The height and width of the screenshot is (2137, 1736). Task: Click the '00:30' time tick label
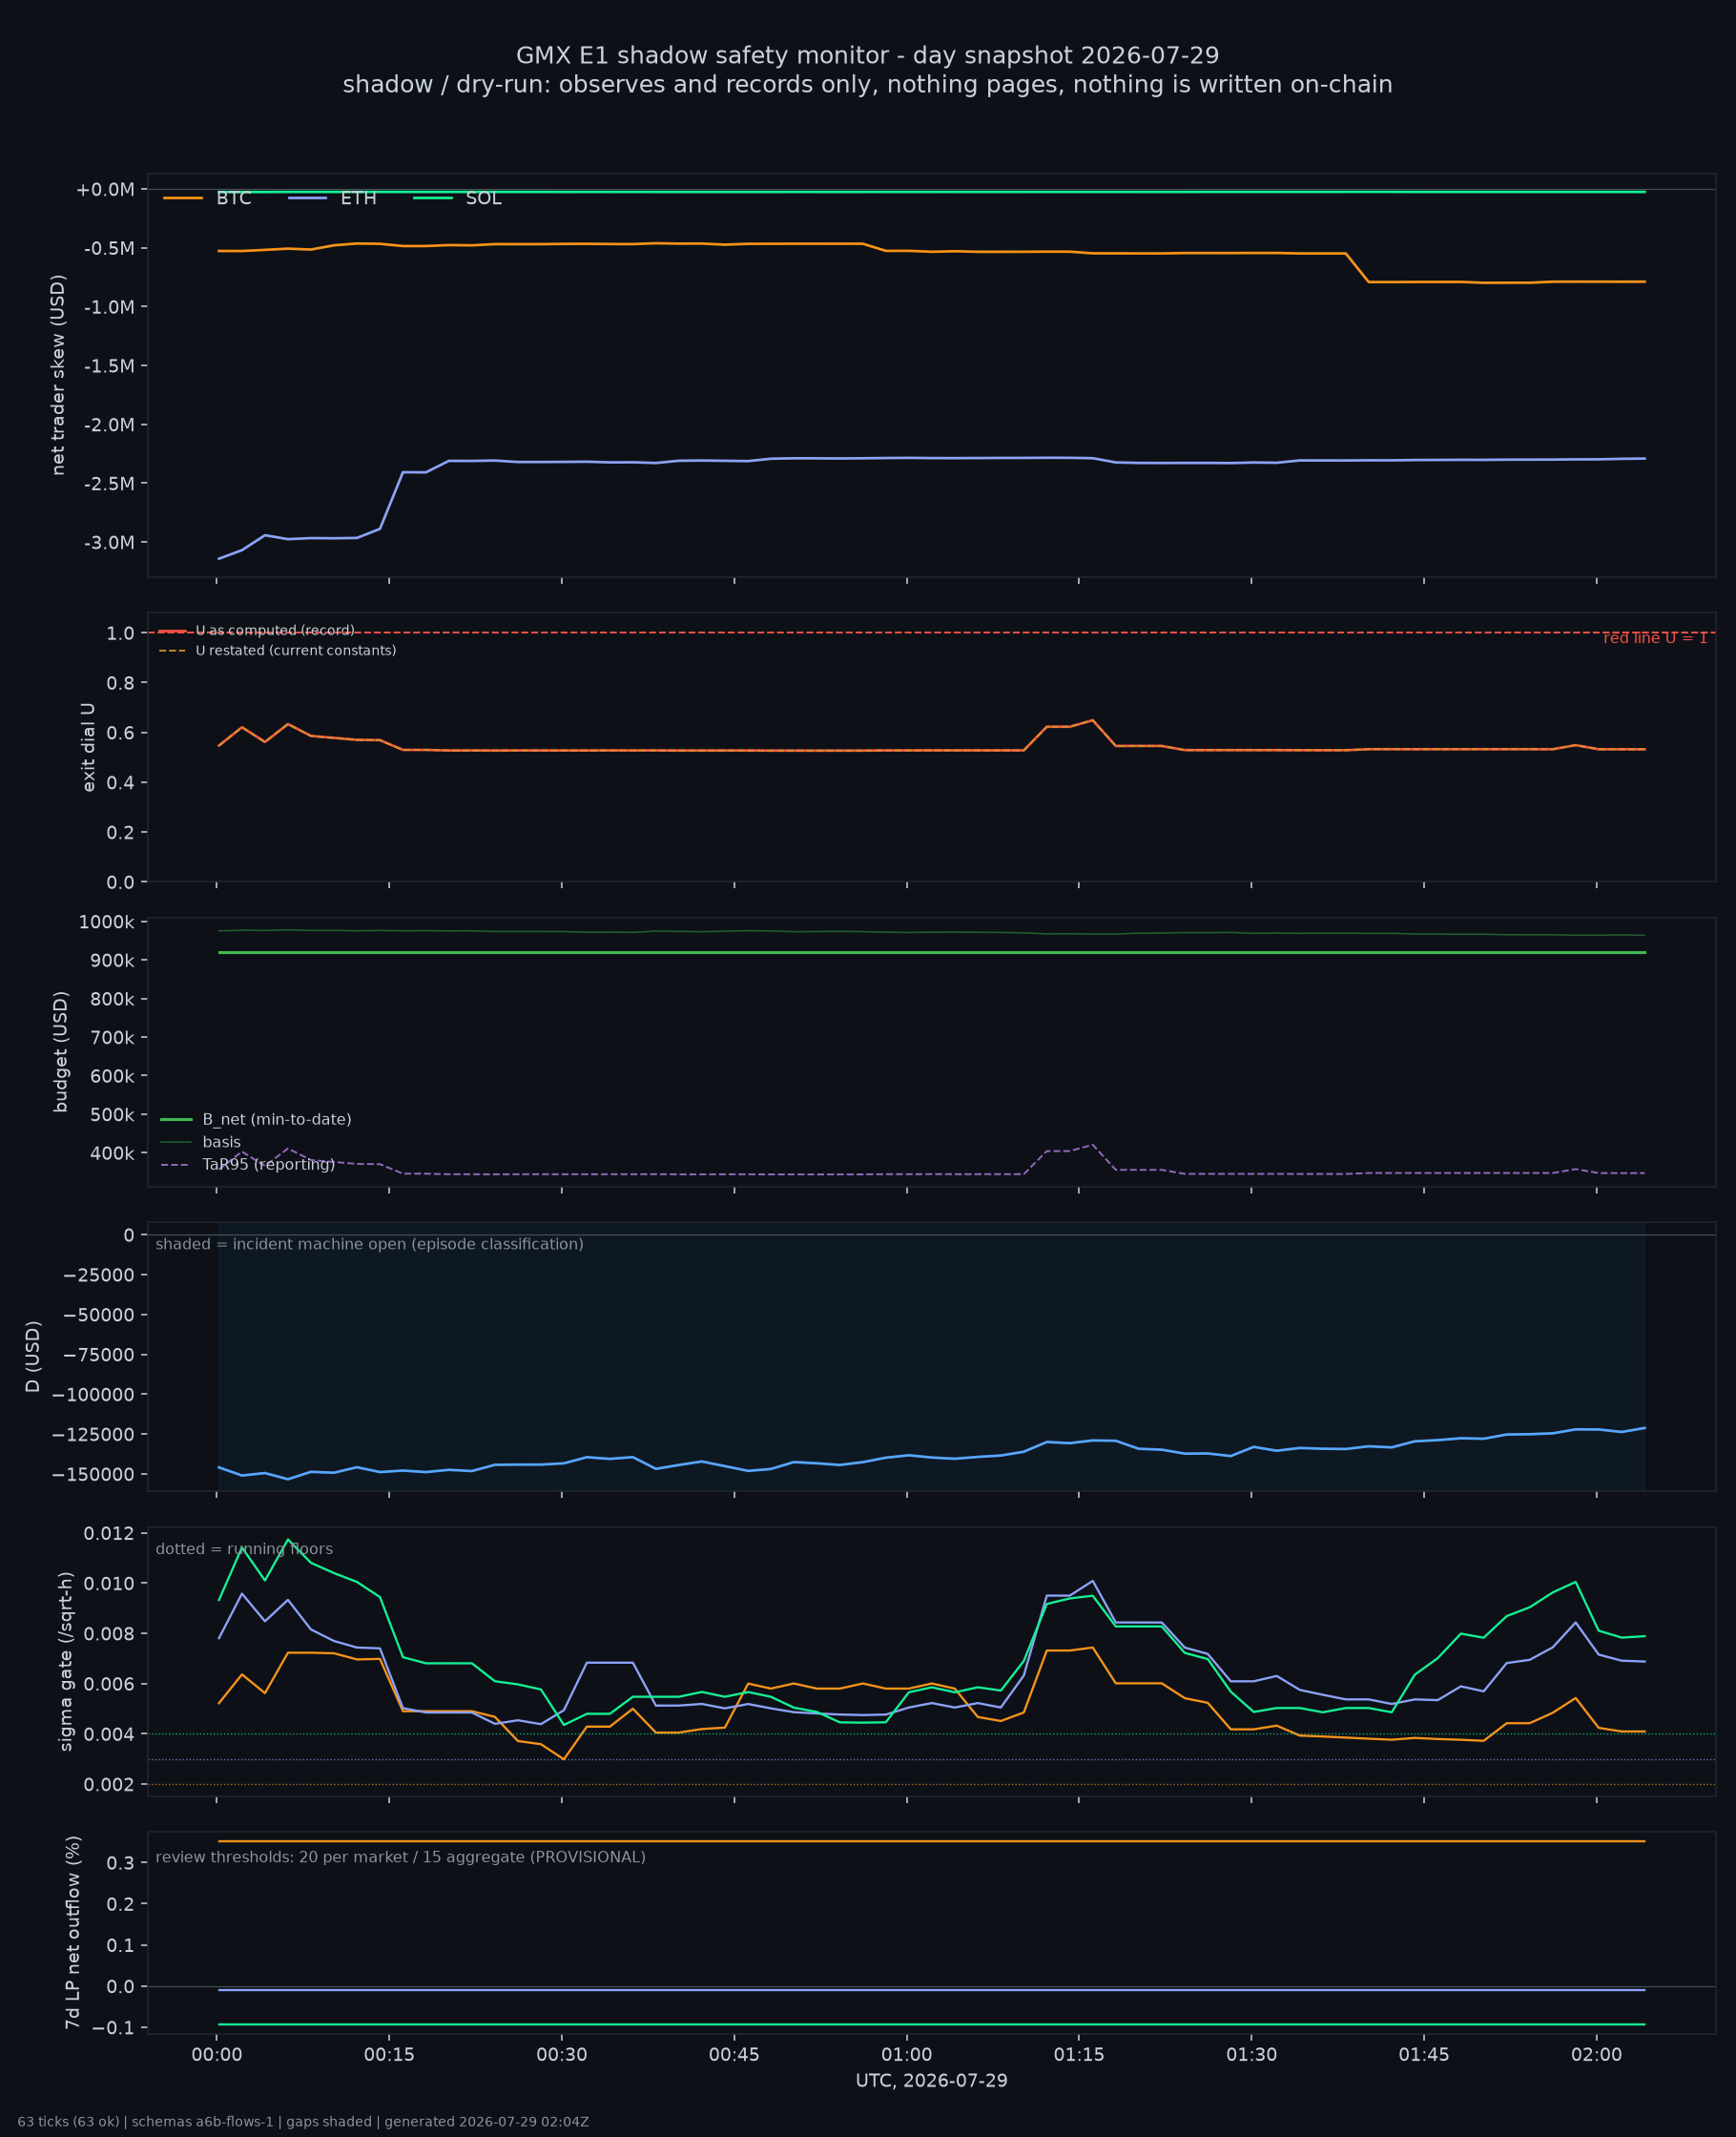[562, 2055]
